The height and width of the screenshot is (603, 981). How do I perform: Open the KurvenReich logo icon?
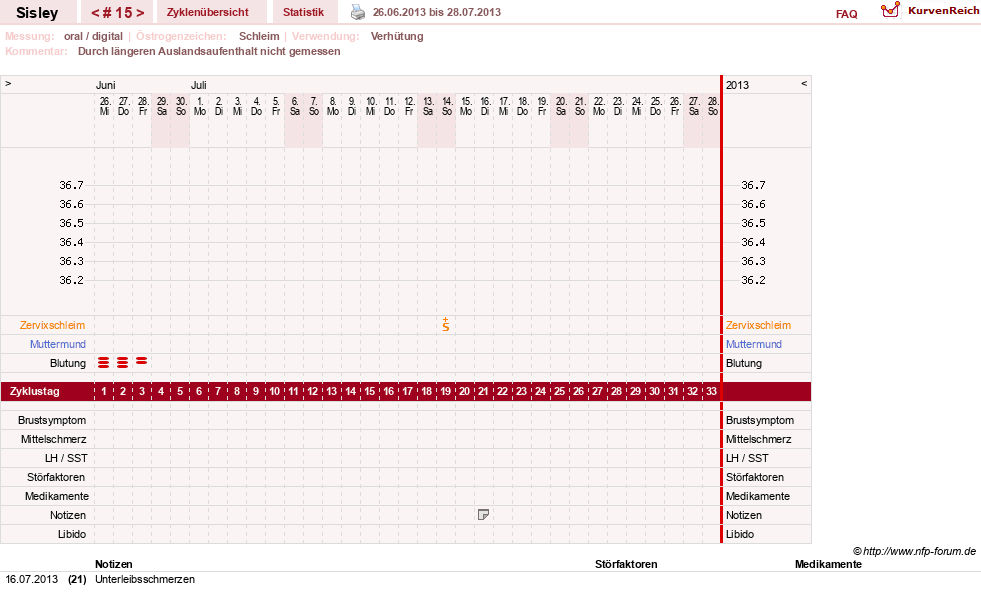[890, 10]
